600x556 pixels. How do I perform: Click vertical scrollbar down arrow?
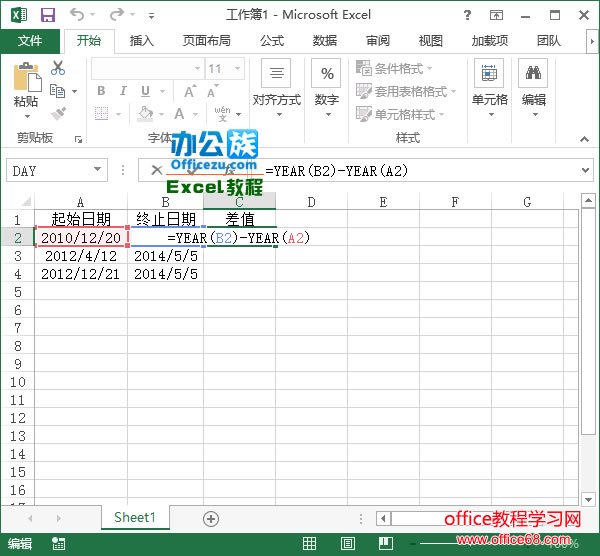click(x=588, y=499)
